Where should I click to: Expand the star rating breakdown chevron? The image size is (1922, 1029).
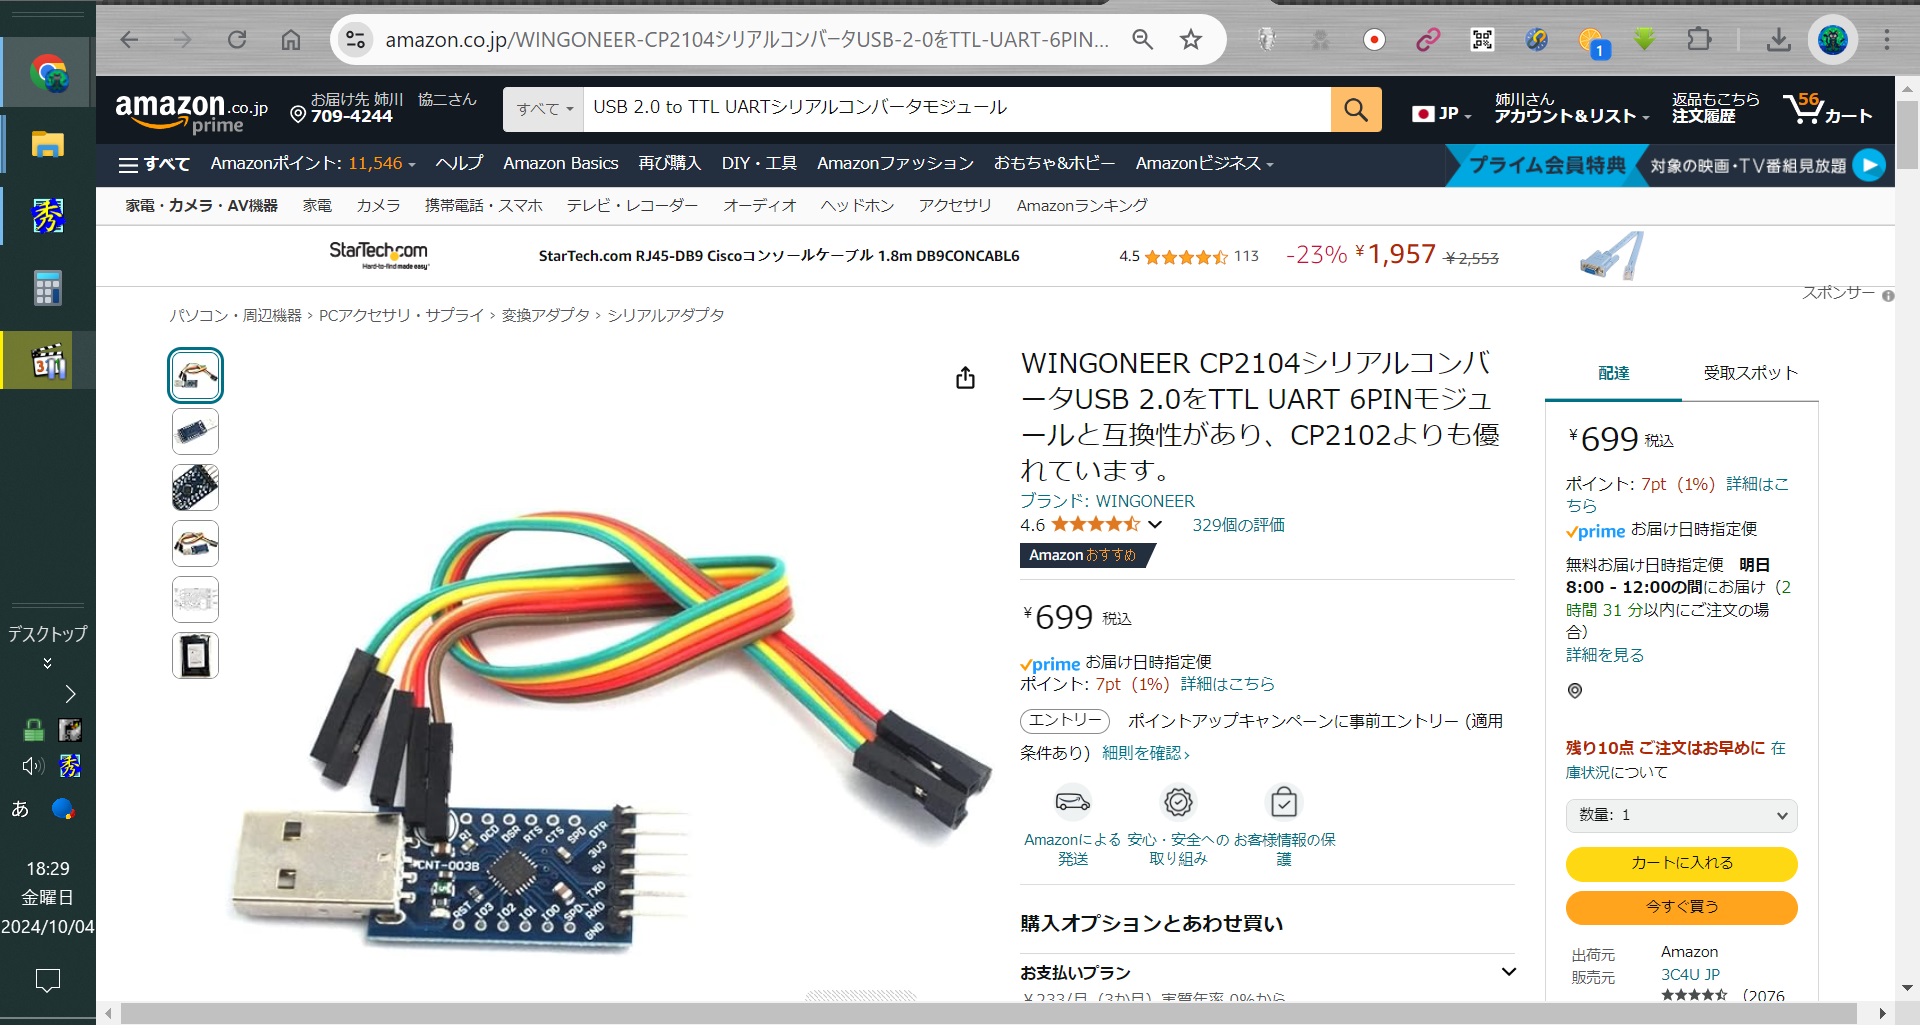coord(1156,526)
